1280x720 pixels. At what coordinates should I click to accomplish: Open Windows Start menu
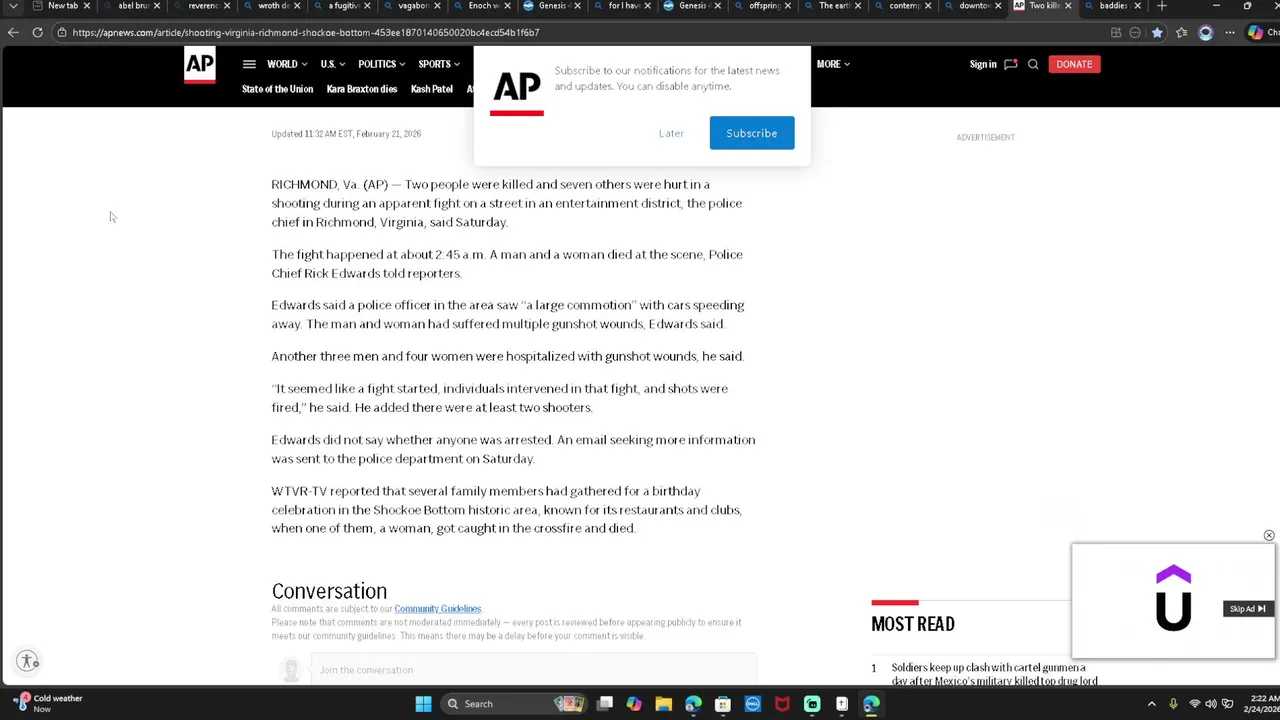423,704
